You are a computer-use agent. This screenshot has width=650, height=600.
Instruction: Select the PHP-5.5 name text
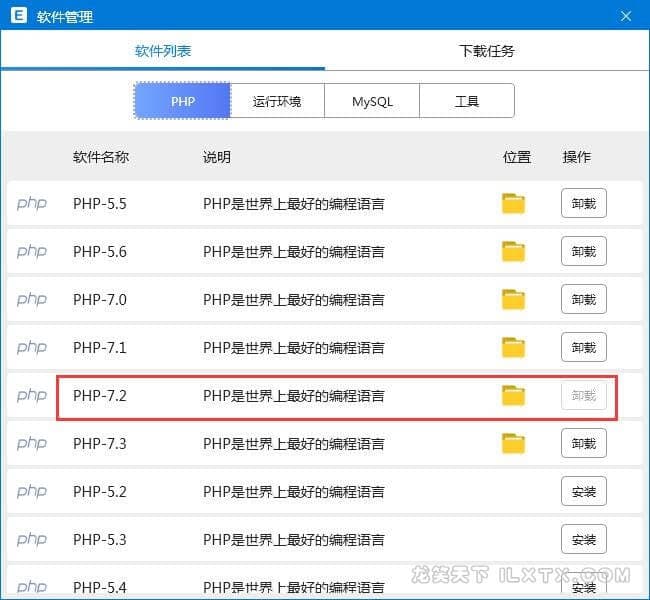click(x=99, y=204)
